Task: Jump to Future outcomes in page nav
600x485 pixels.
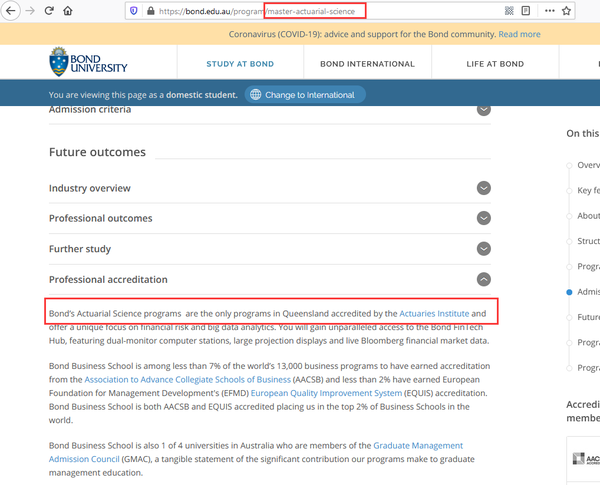Action: (x=588, y=317)
